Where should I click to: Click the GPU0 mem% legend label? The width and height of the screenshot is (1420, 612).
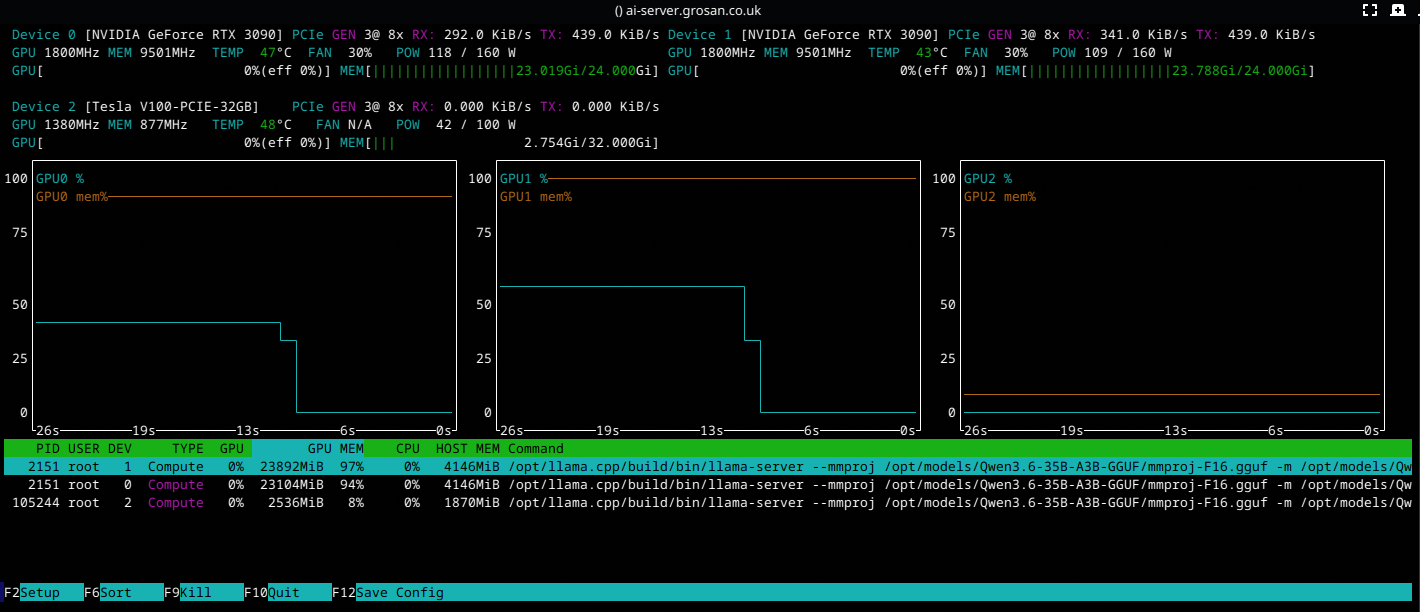coord(72,197)
